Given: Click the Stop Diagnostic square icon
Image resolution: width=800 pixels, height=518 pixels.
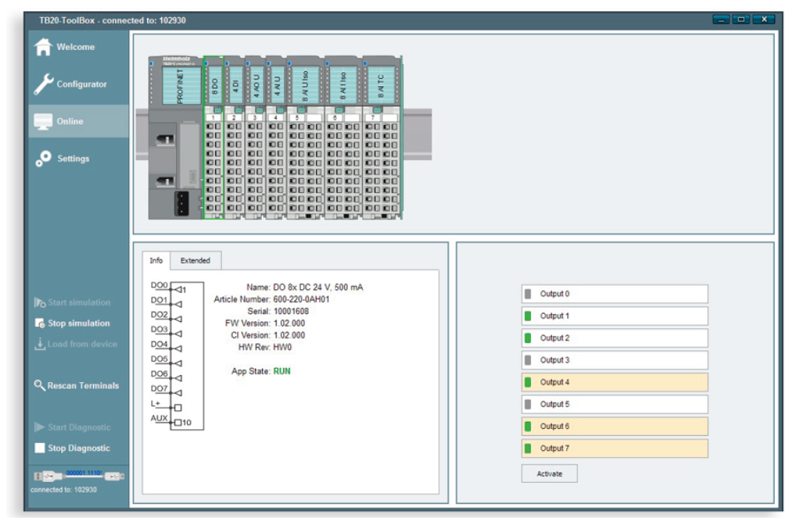Looking at the screenshot, I should click(40, 448).
